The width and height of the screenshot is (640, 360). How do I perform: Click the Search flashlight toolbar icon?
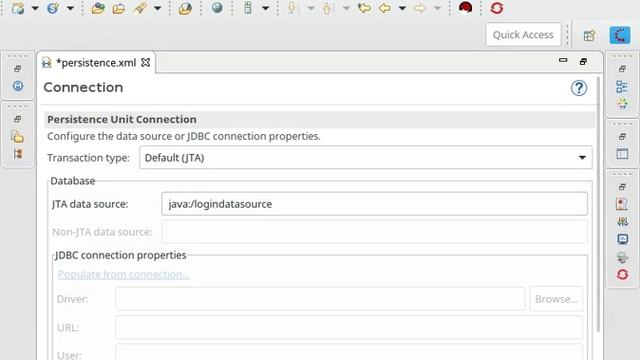tap(140, 8)
